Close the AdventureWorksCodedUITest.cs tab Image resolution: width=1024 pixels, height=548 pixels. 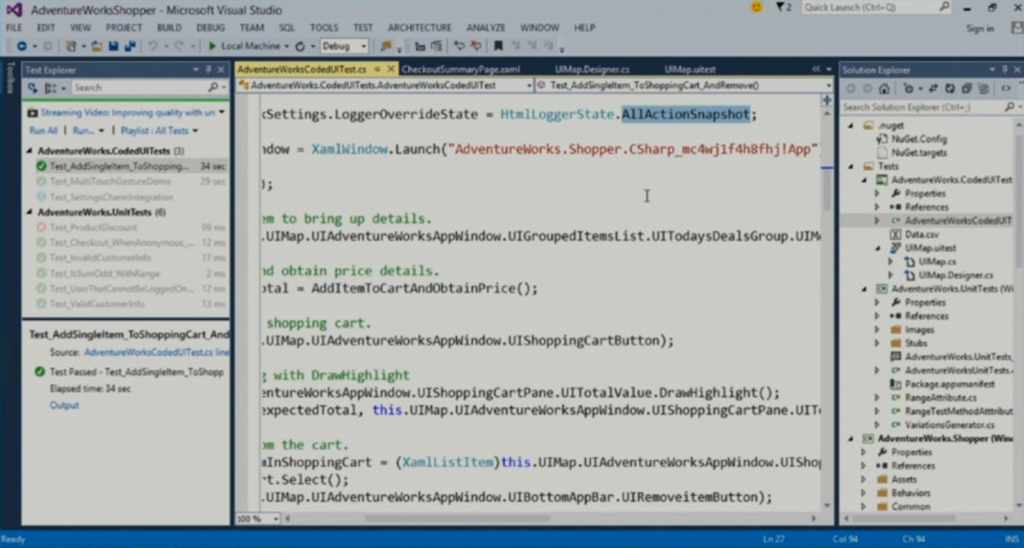point(391,69)
